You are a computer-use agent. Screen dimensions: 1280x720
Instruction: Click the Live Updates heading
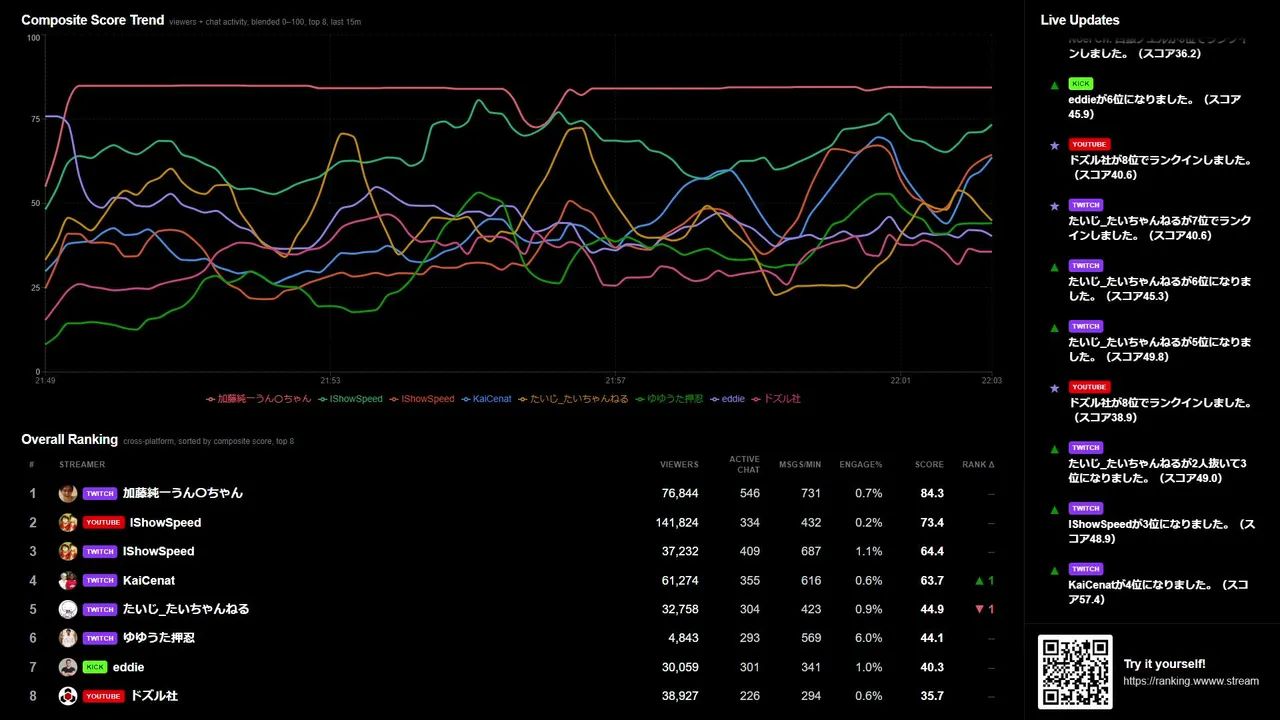(1080, 20)
